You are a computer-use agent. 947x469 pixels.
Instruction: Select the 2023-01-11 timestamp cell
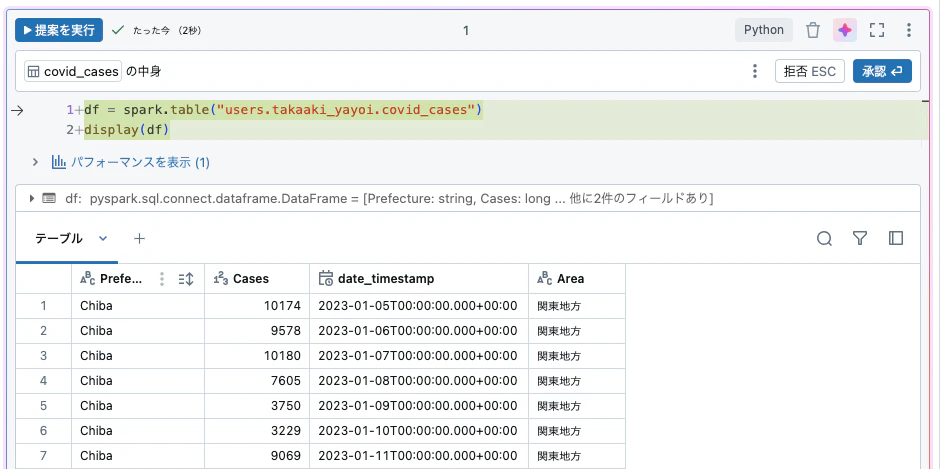click(x=419, y=456)
